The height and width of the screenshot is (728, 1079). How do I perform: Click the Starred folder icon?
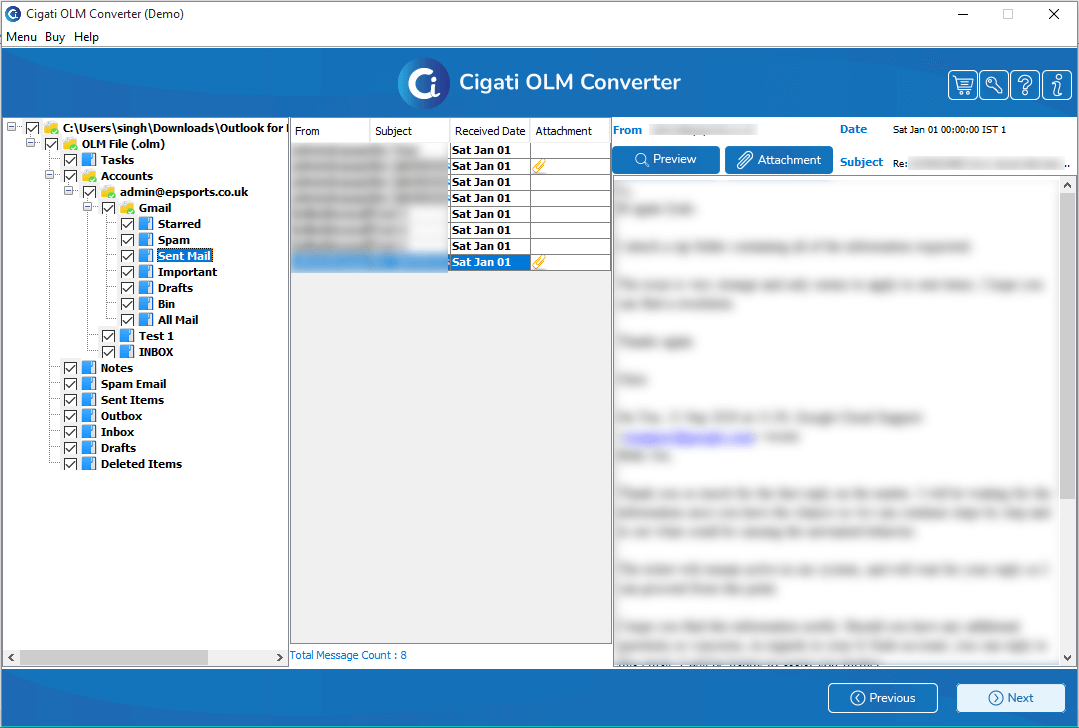146,224
